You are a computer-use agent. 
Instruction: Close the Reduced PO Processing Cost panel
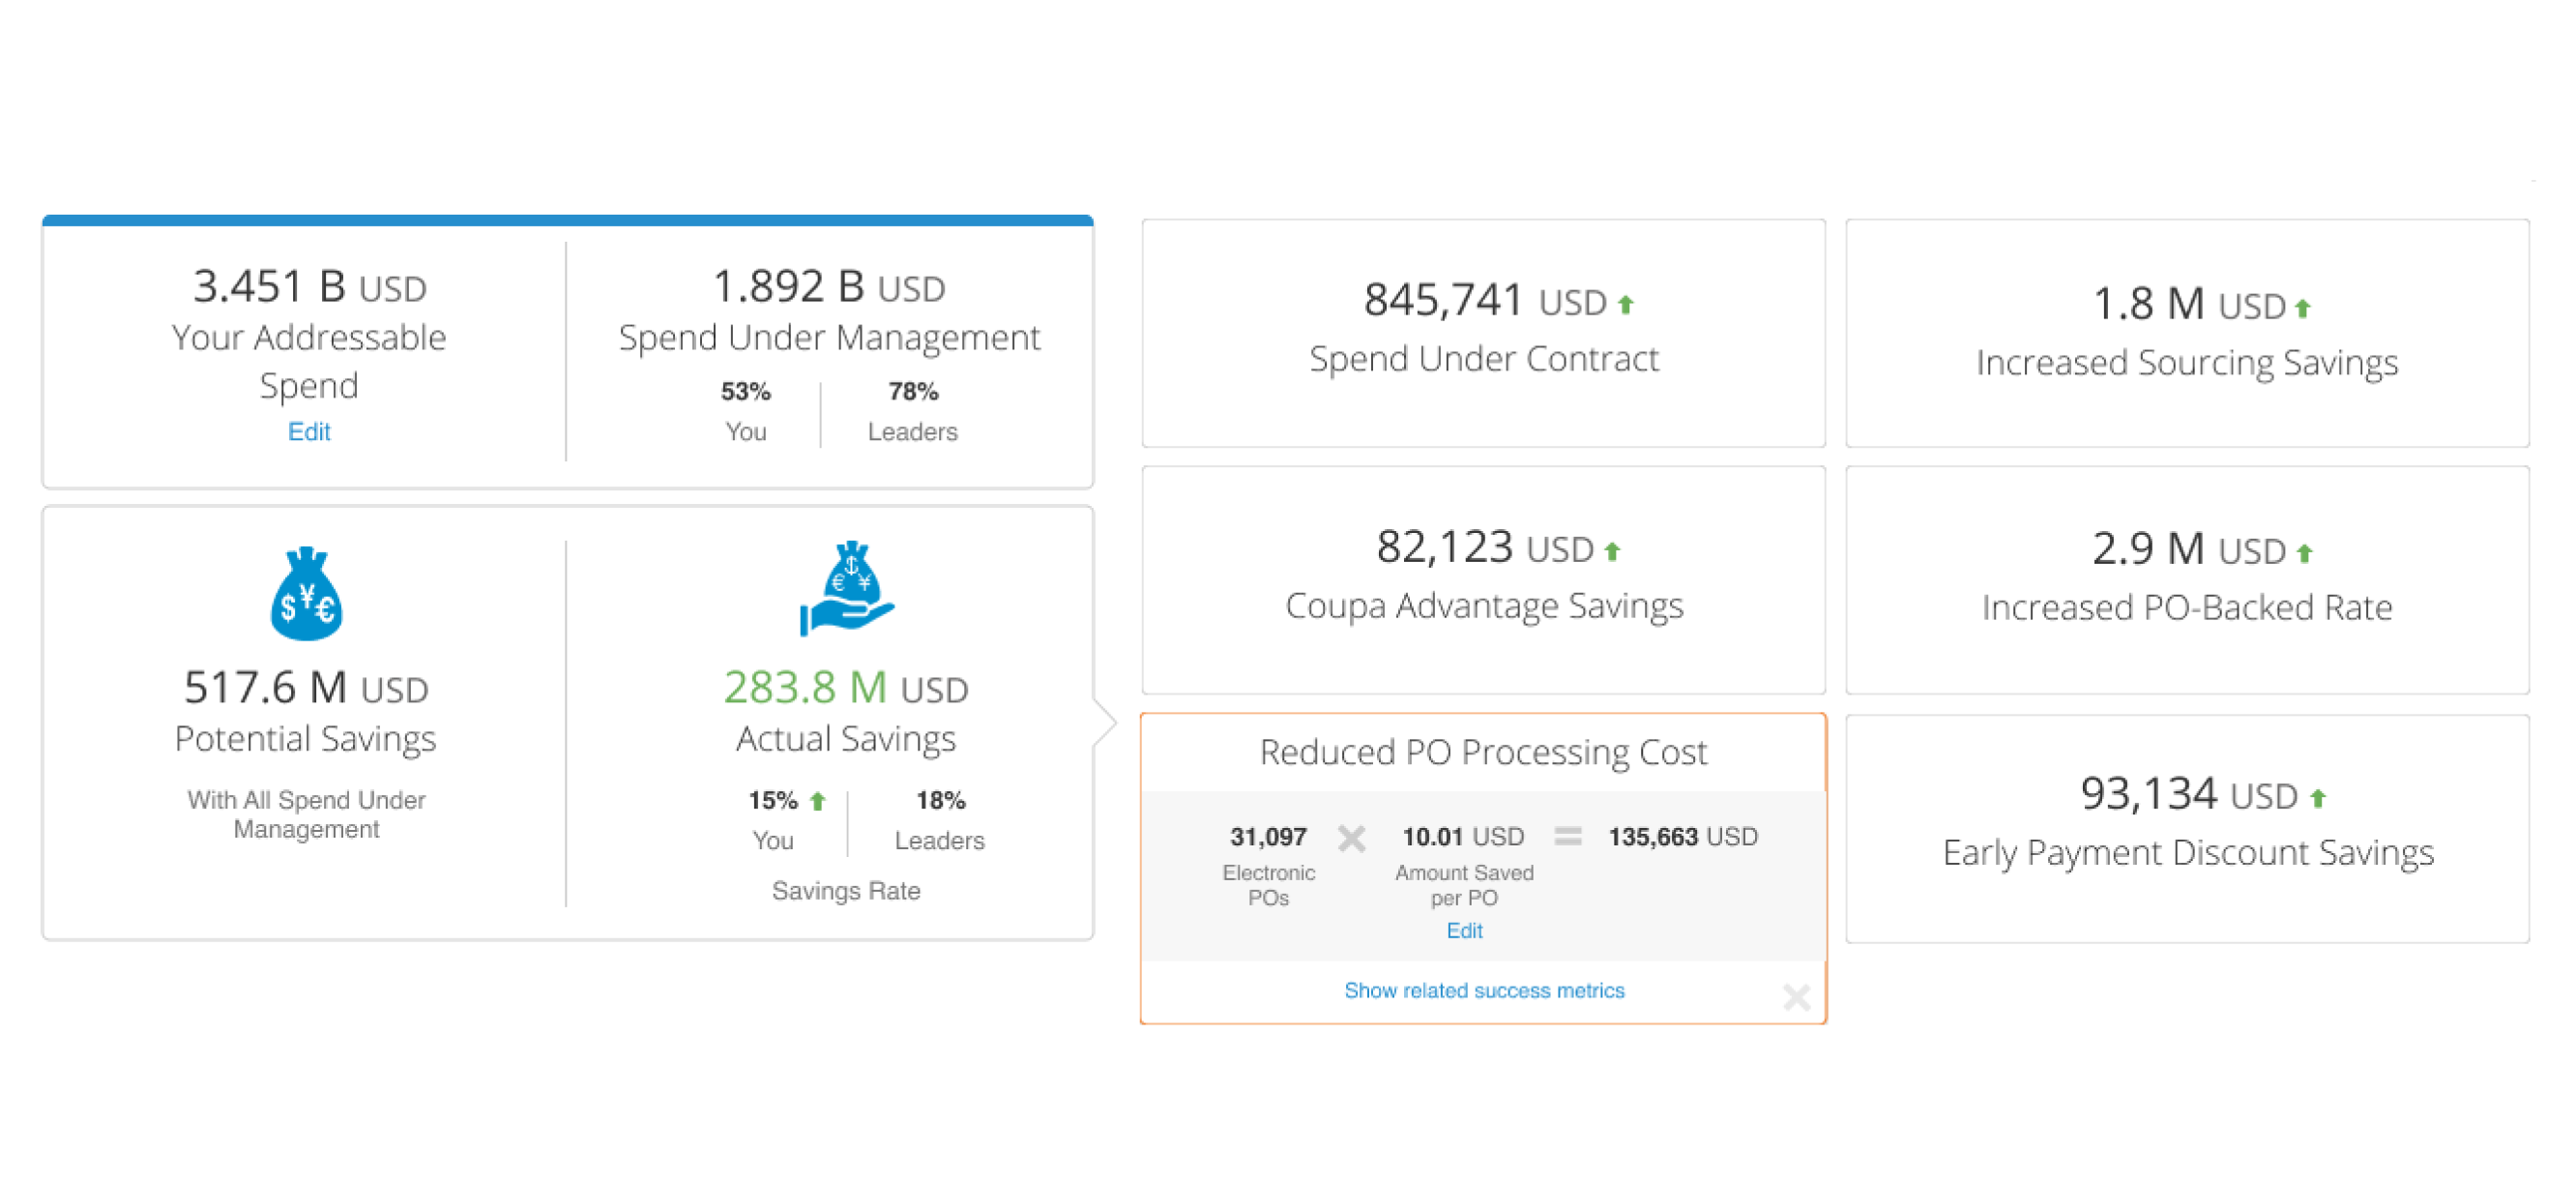tap(1796, 996)
